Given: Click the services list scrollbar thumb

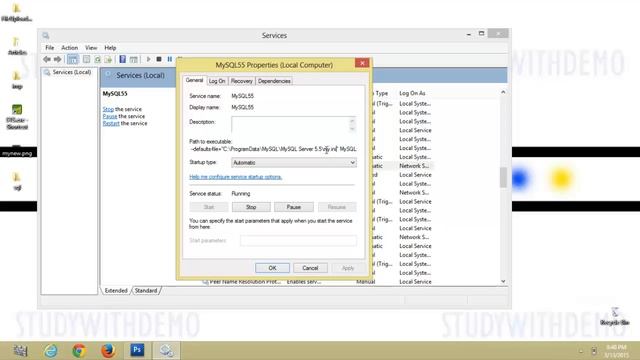Looking at the screenshot, I should (x=503, y=178).
